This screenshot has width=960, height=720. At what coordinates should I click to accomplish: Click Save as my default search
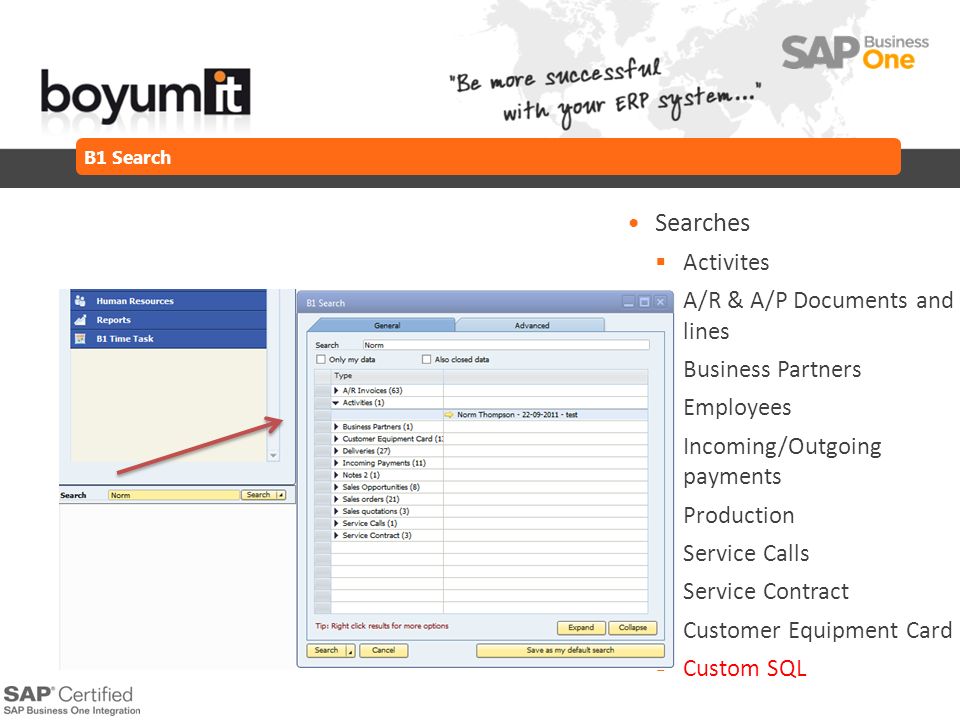pyautogui.click(x=570, y=650)
